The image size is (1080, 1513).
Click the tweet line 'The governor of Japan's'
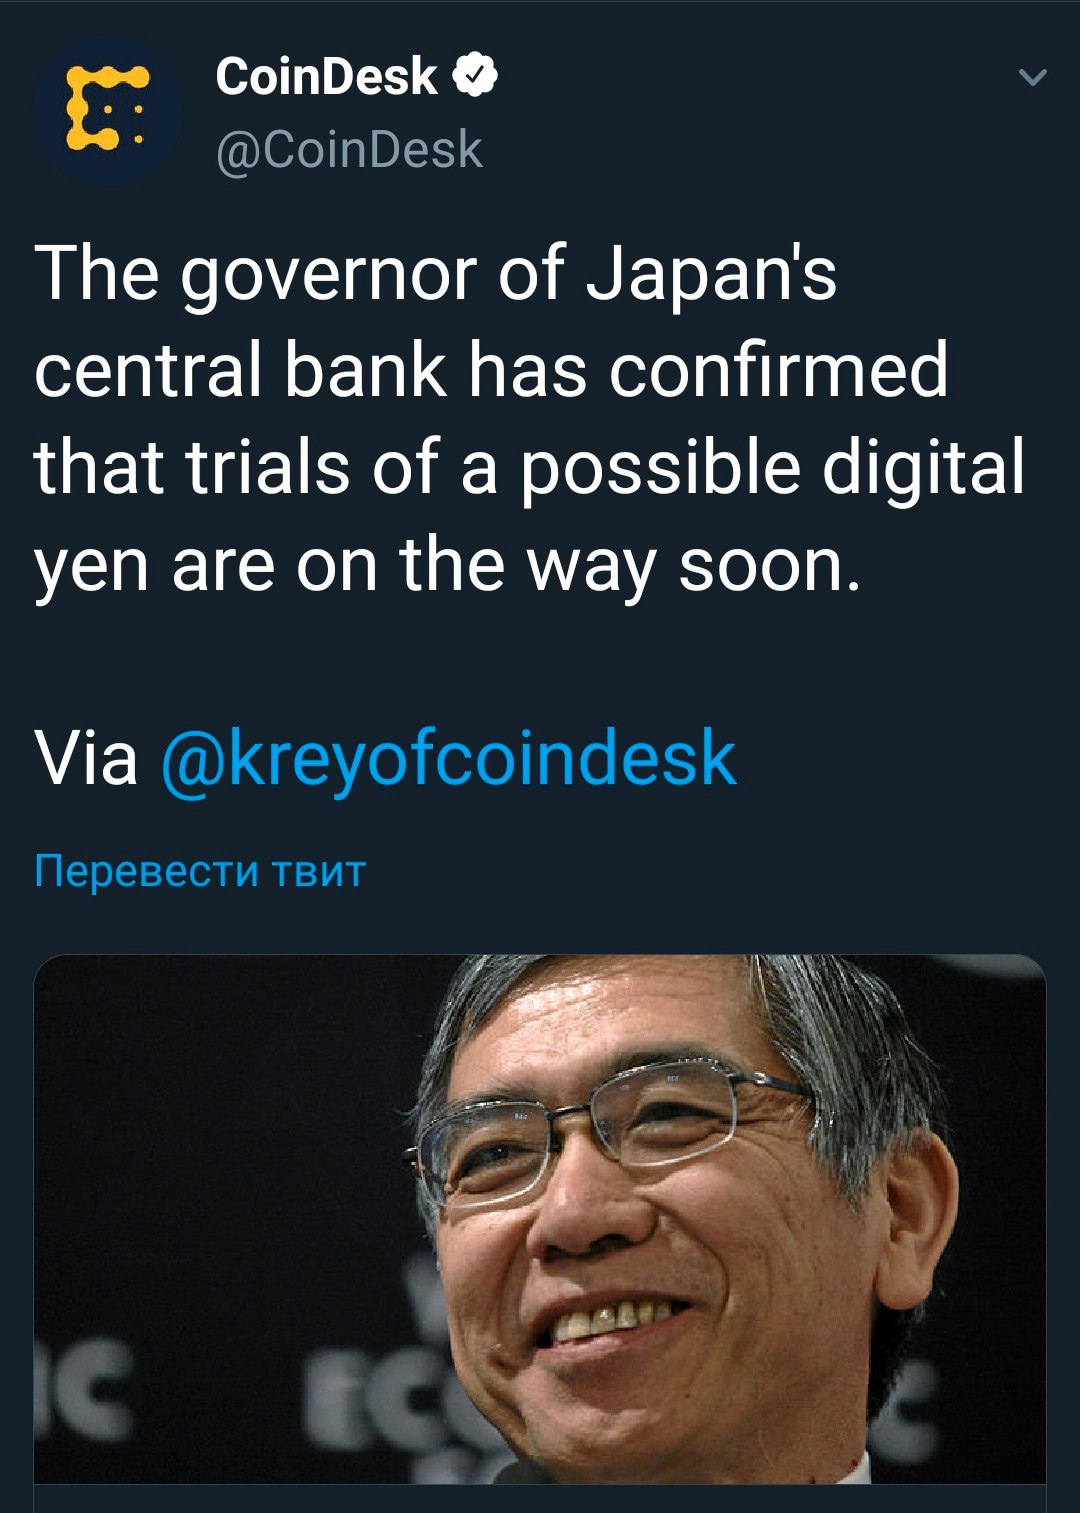click(x=436, y=275)
